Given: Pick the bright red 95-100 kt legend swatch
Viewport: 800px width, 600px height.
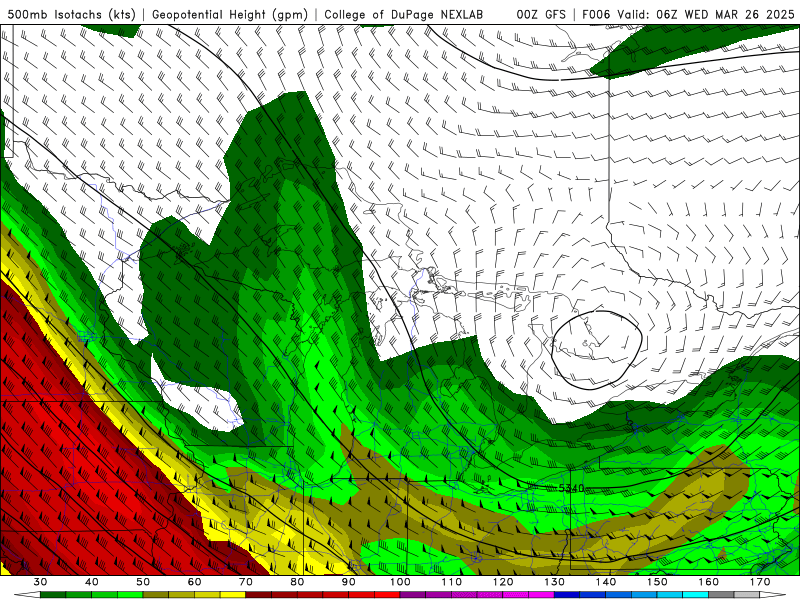Looking at the screenshot, I should (x=387, y=595).
